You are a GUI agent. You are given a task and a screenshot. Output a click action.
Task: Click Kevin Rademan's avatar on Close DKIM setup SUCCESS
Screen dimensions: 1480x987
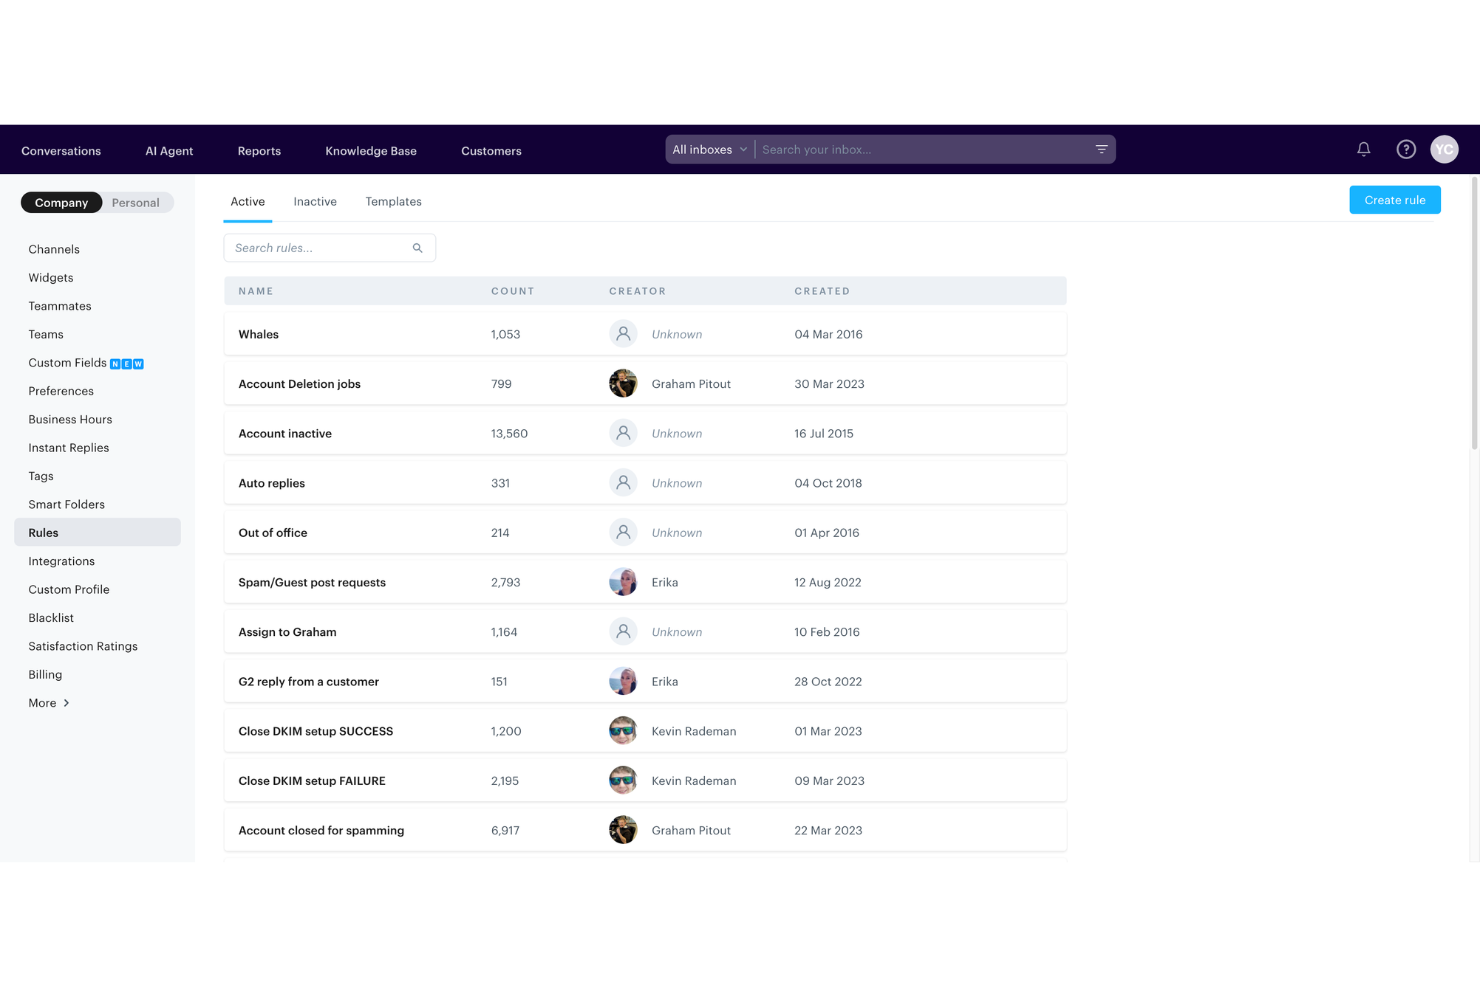click(623, 730)
